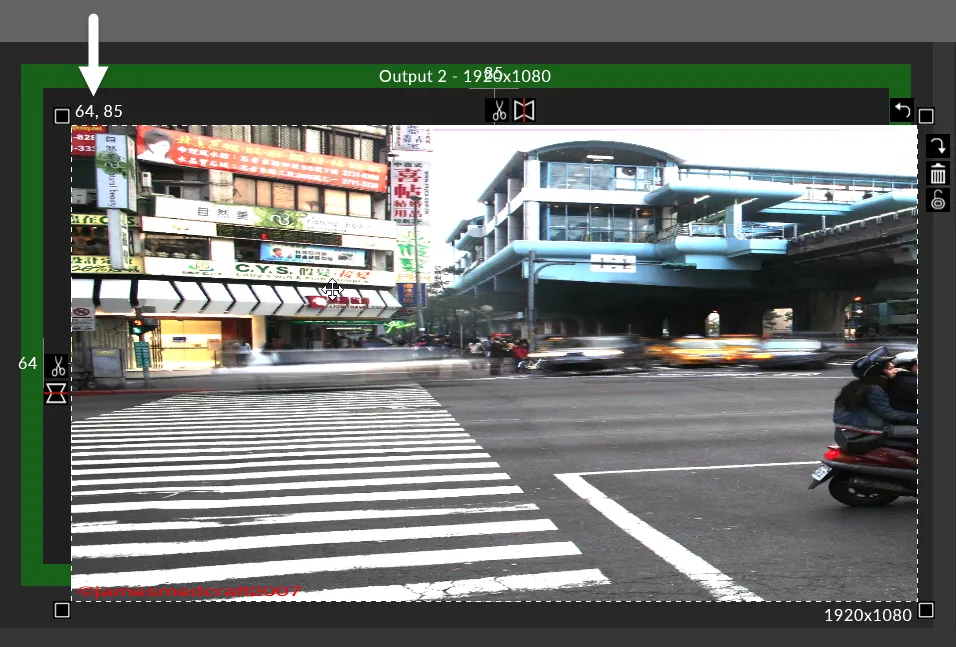956x647 pixels.
Task: Click the "64" left offset value
Action: pyautogui.click(x=28, y=363)
